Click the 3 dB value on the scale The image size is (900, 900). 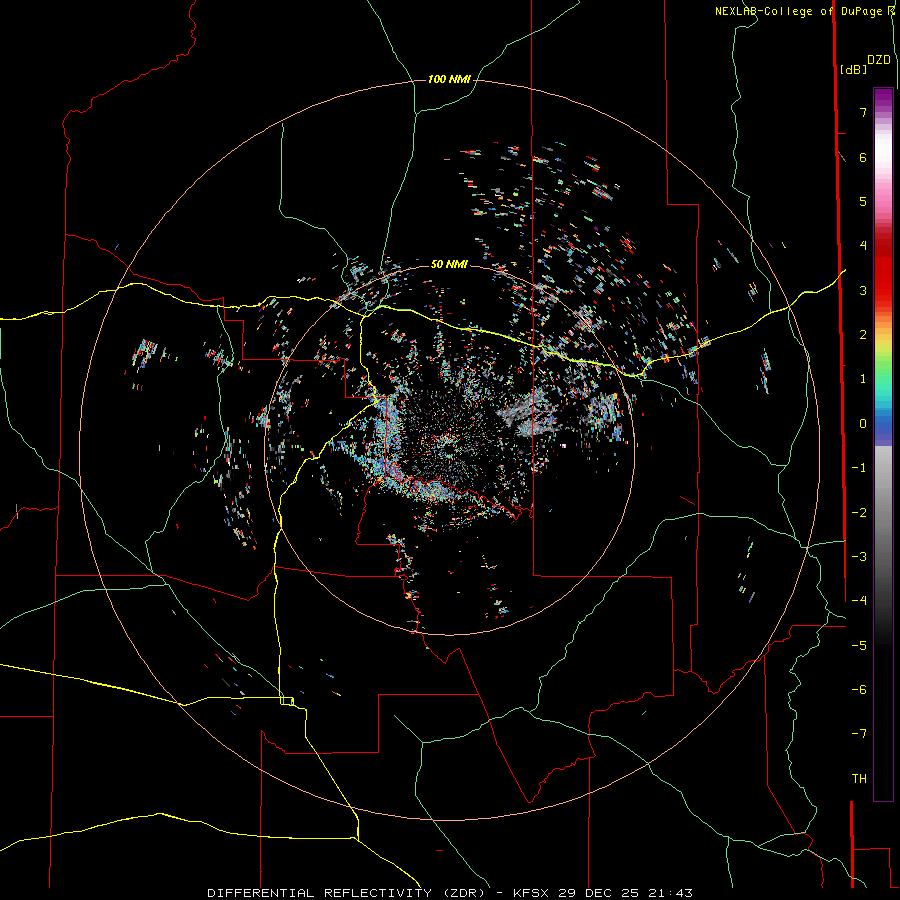(863, 290)
